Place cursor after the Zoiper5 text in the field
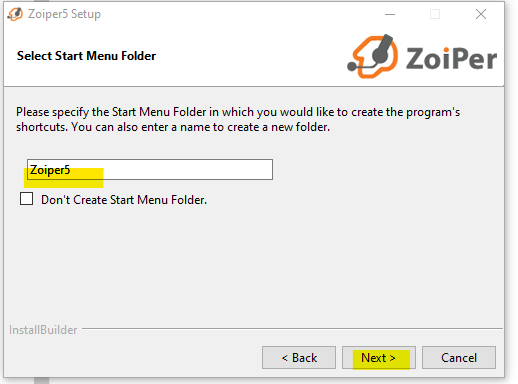This screenshot has height=384, width=518. click(72, 170)
